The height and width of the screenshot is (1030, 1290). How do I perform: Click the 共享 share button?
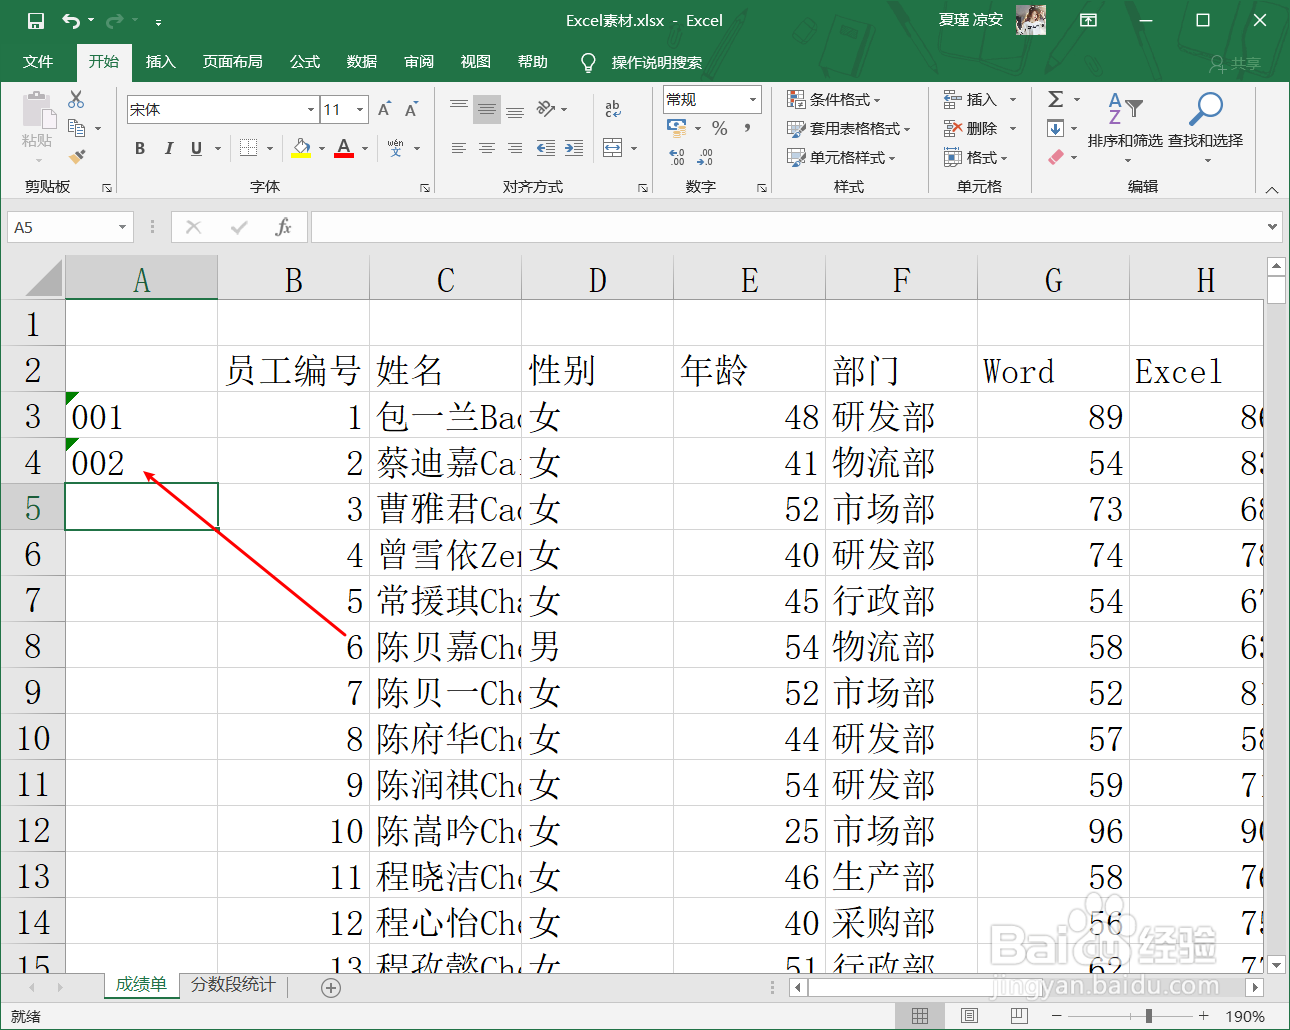1243,63
